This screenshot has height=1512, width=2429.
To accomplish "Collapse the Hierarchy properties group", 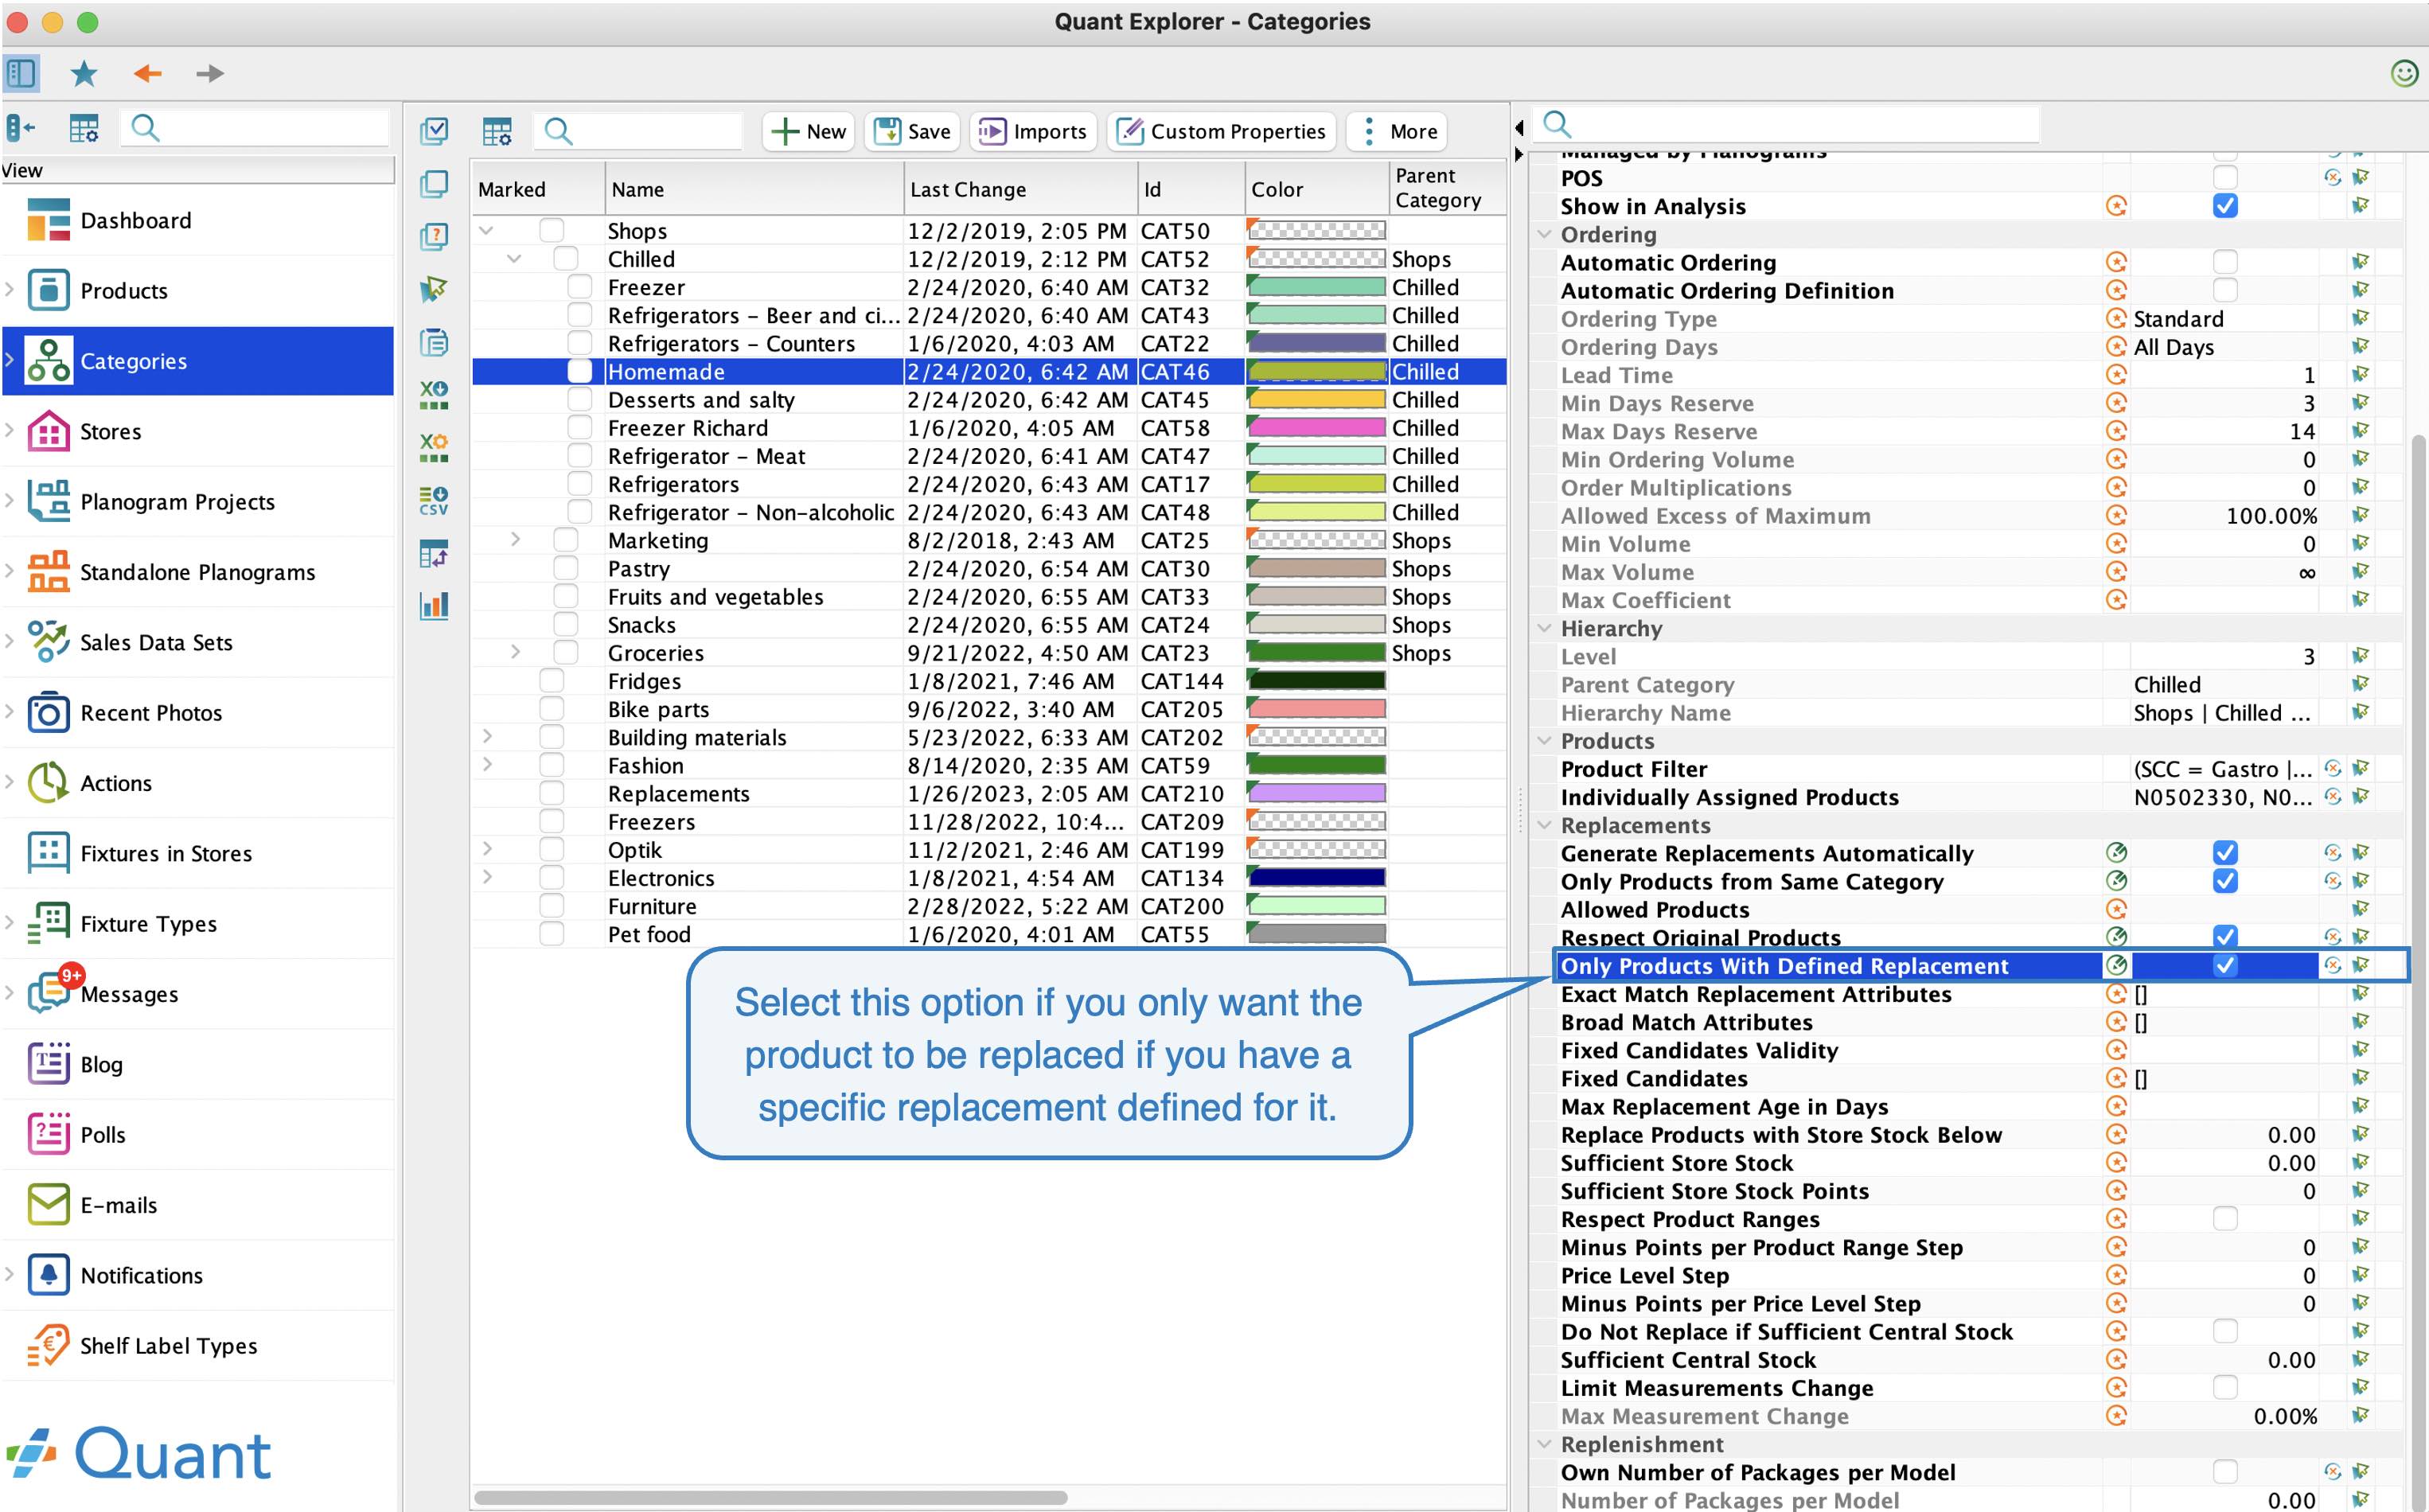I will pyautogui.click(x=1544, y=629).
